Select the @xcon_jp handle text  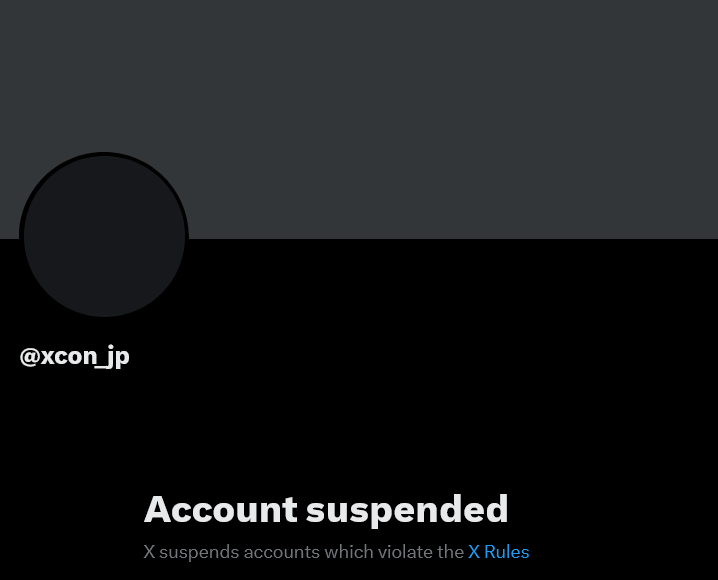click(x=75, y=356)
